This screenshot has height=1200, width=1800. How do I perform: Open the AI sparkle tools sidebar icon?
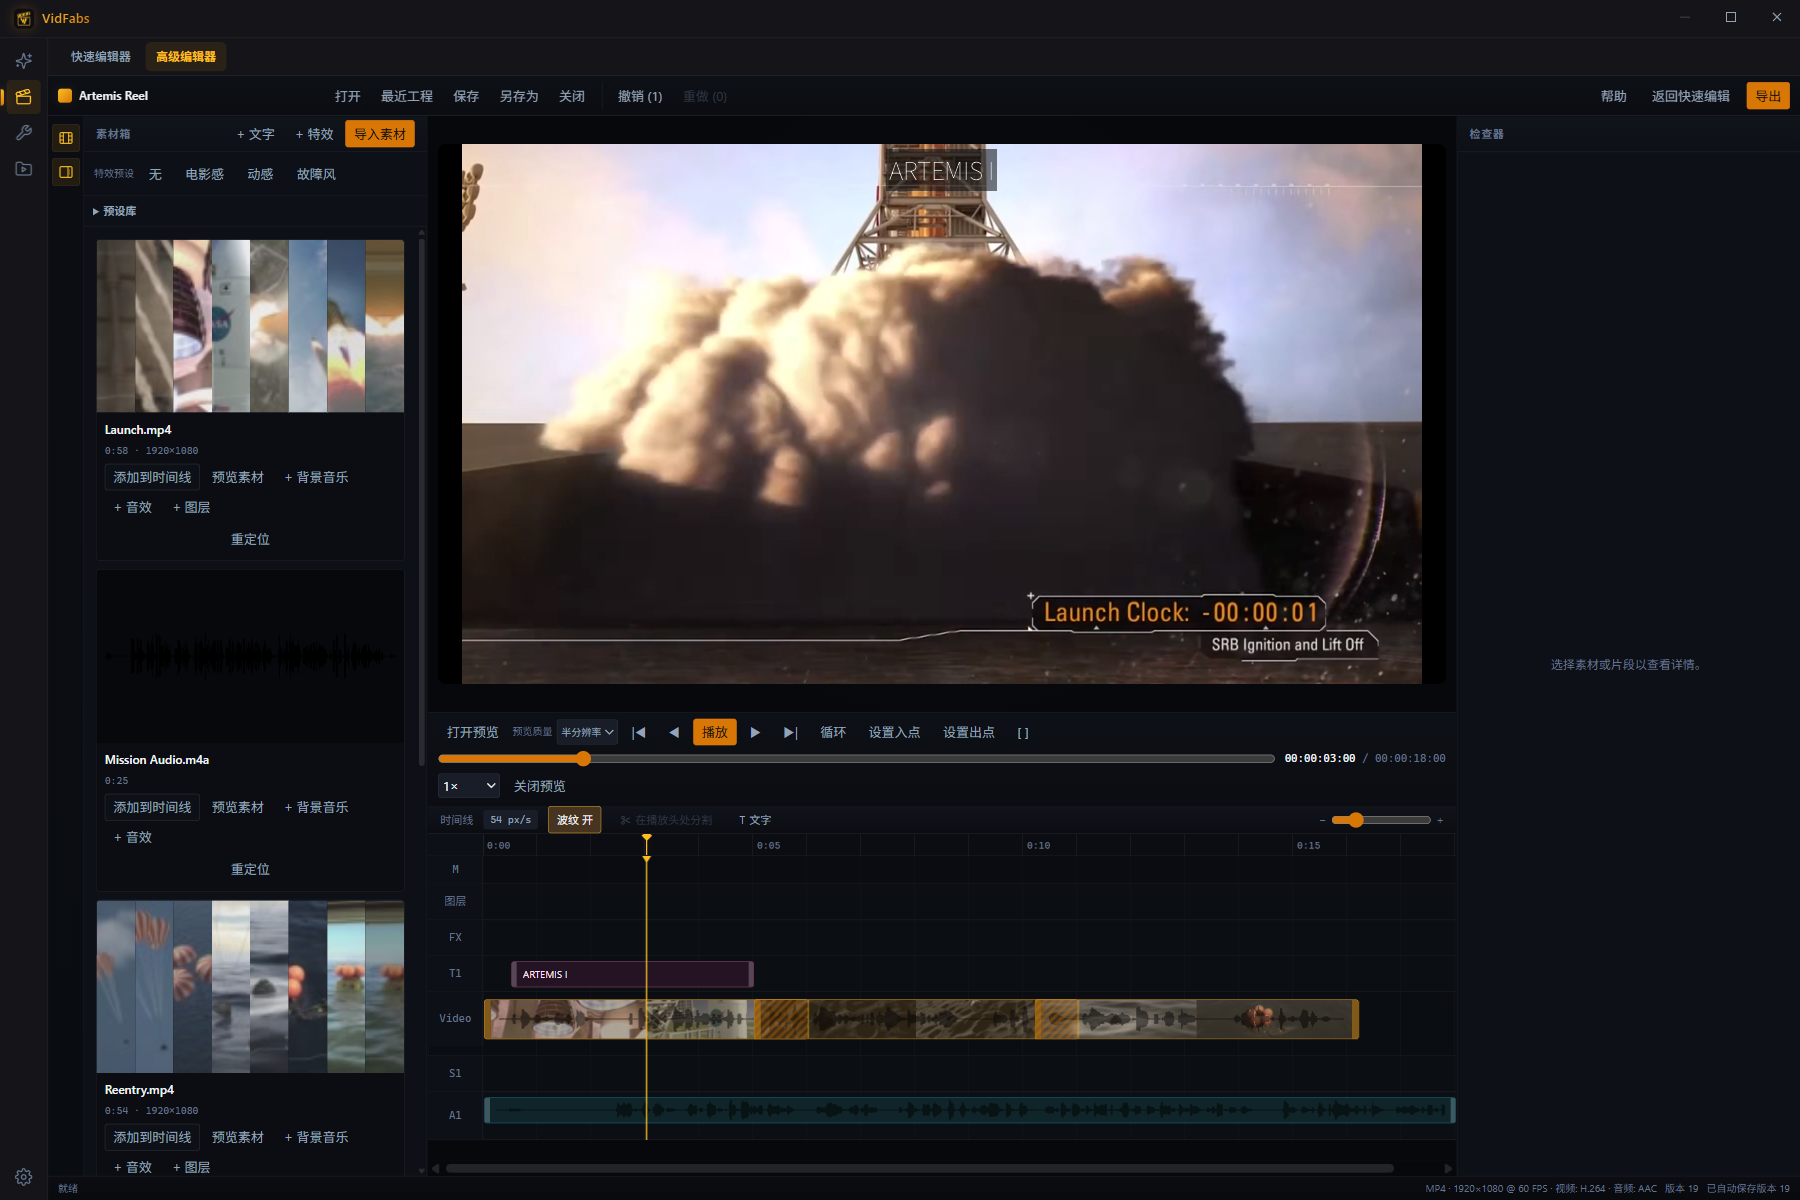(x=24, y=60)
